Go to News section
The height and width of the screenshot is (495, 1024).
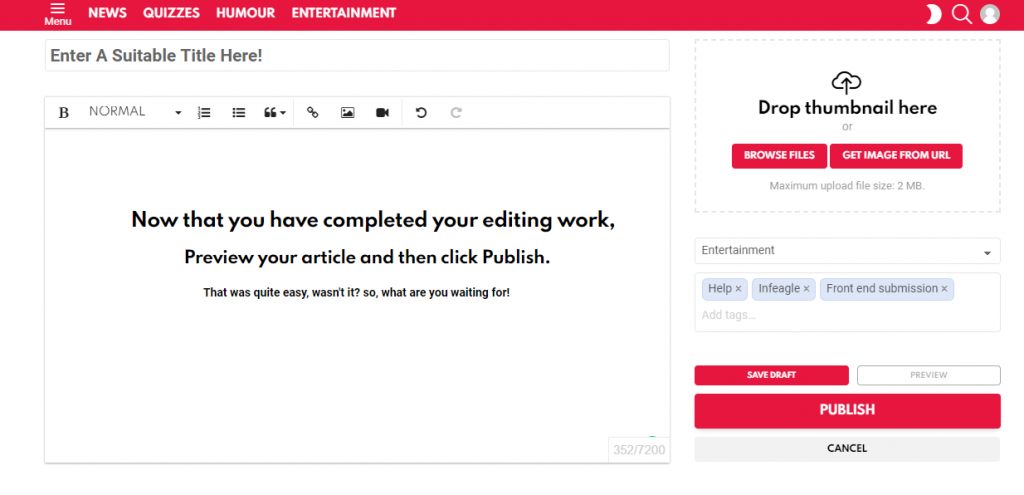(x=107, y=13)
